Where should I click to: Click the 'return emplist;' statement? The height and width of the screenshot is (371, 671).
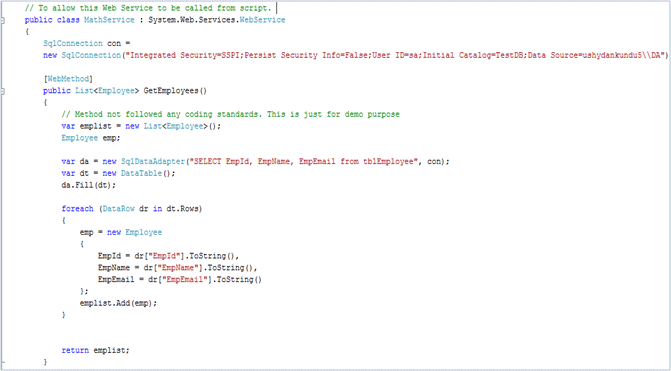tap(95, 350)
